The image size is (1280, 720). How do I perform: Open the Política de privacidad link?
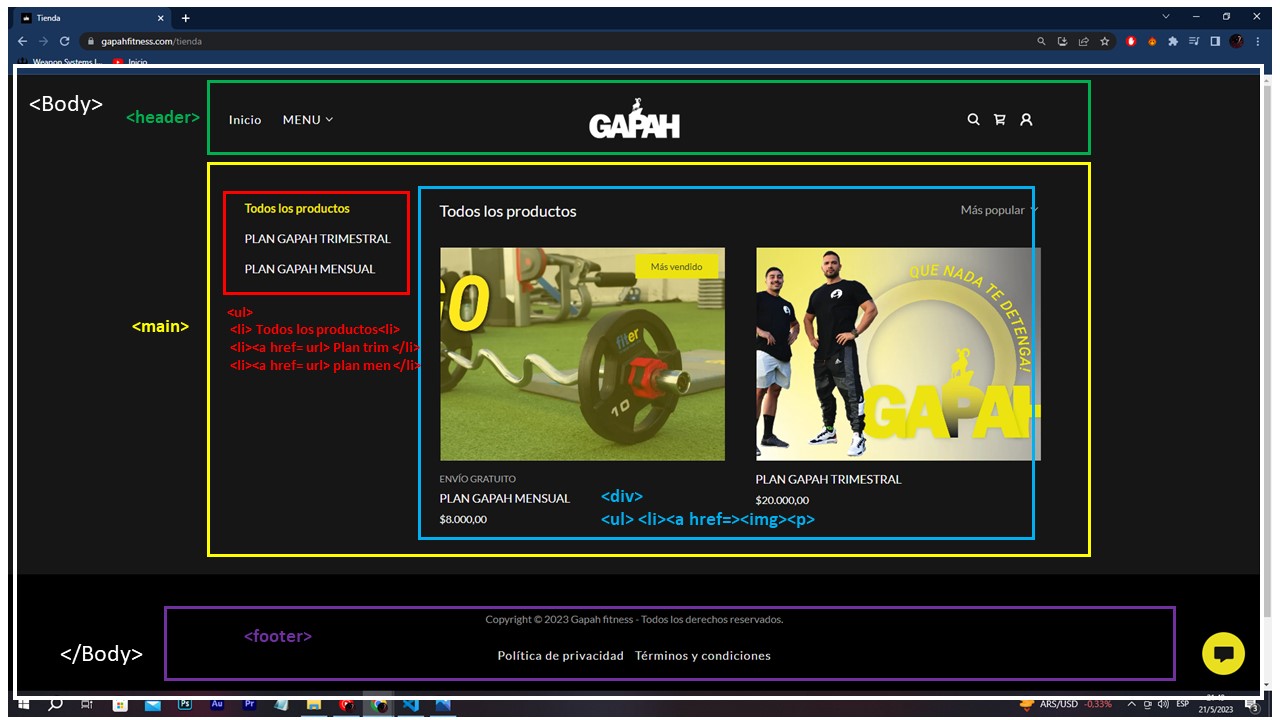[x=560, y=656]
